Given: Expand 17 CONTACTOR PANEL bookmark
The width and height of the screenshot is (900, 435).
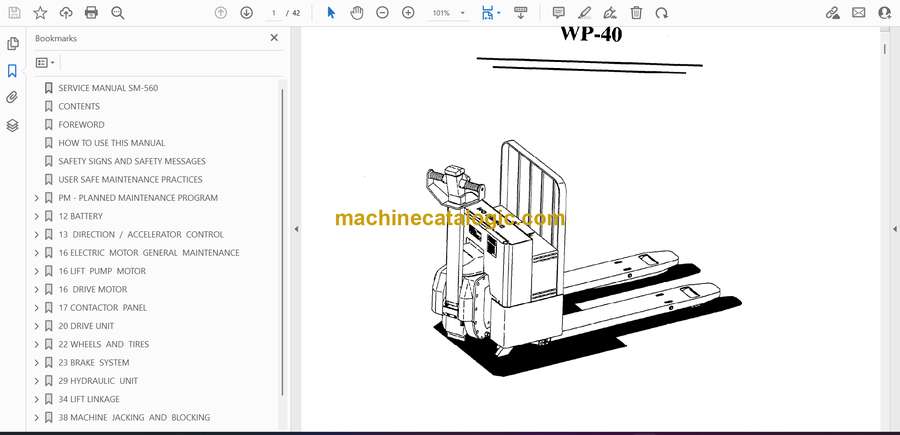Looking at the screenshot, I should 37,308.
